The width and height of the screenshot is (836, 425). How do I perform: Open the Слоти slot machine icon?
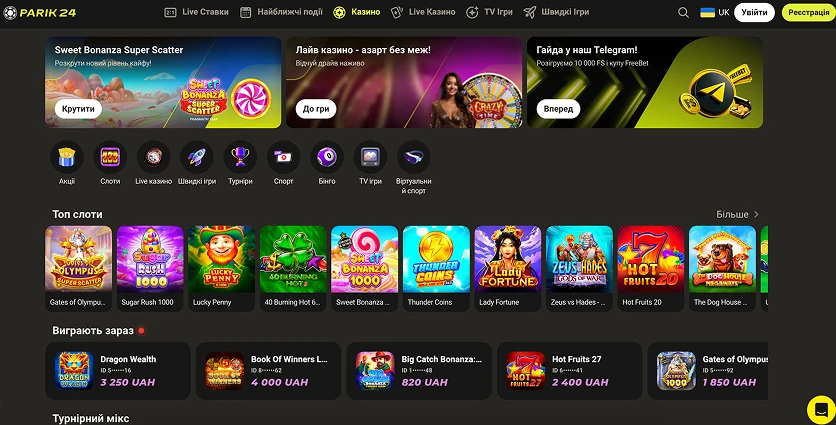tap(110, 157)
